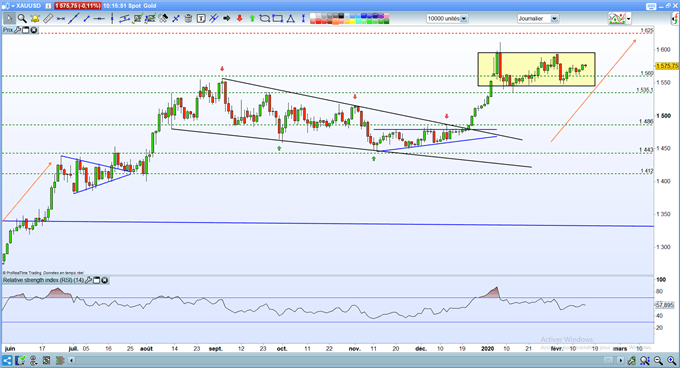Select the crossed lines tool
Image resolution: width=680 pixels, height=368 pixels.
tap(213, 19)
